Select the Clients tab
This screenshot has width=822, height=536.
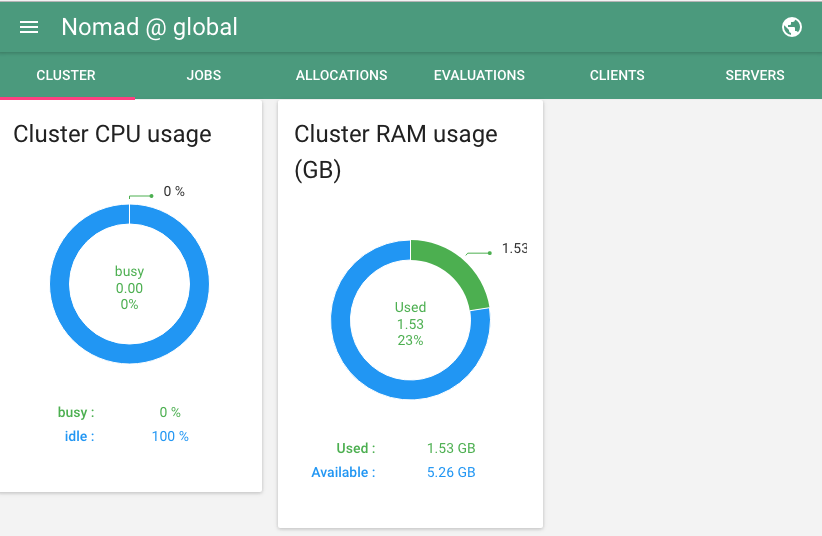tap(617, 75)
